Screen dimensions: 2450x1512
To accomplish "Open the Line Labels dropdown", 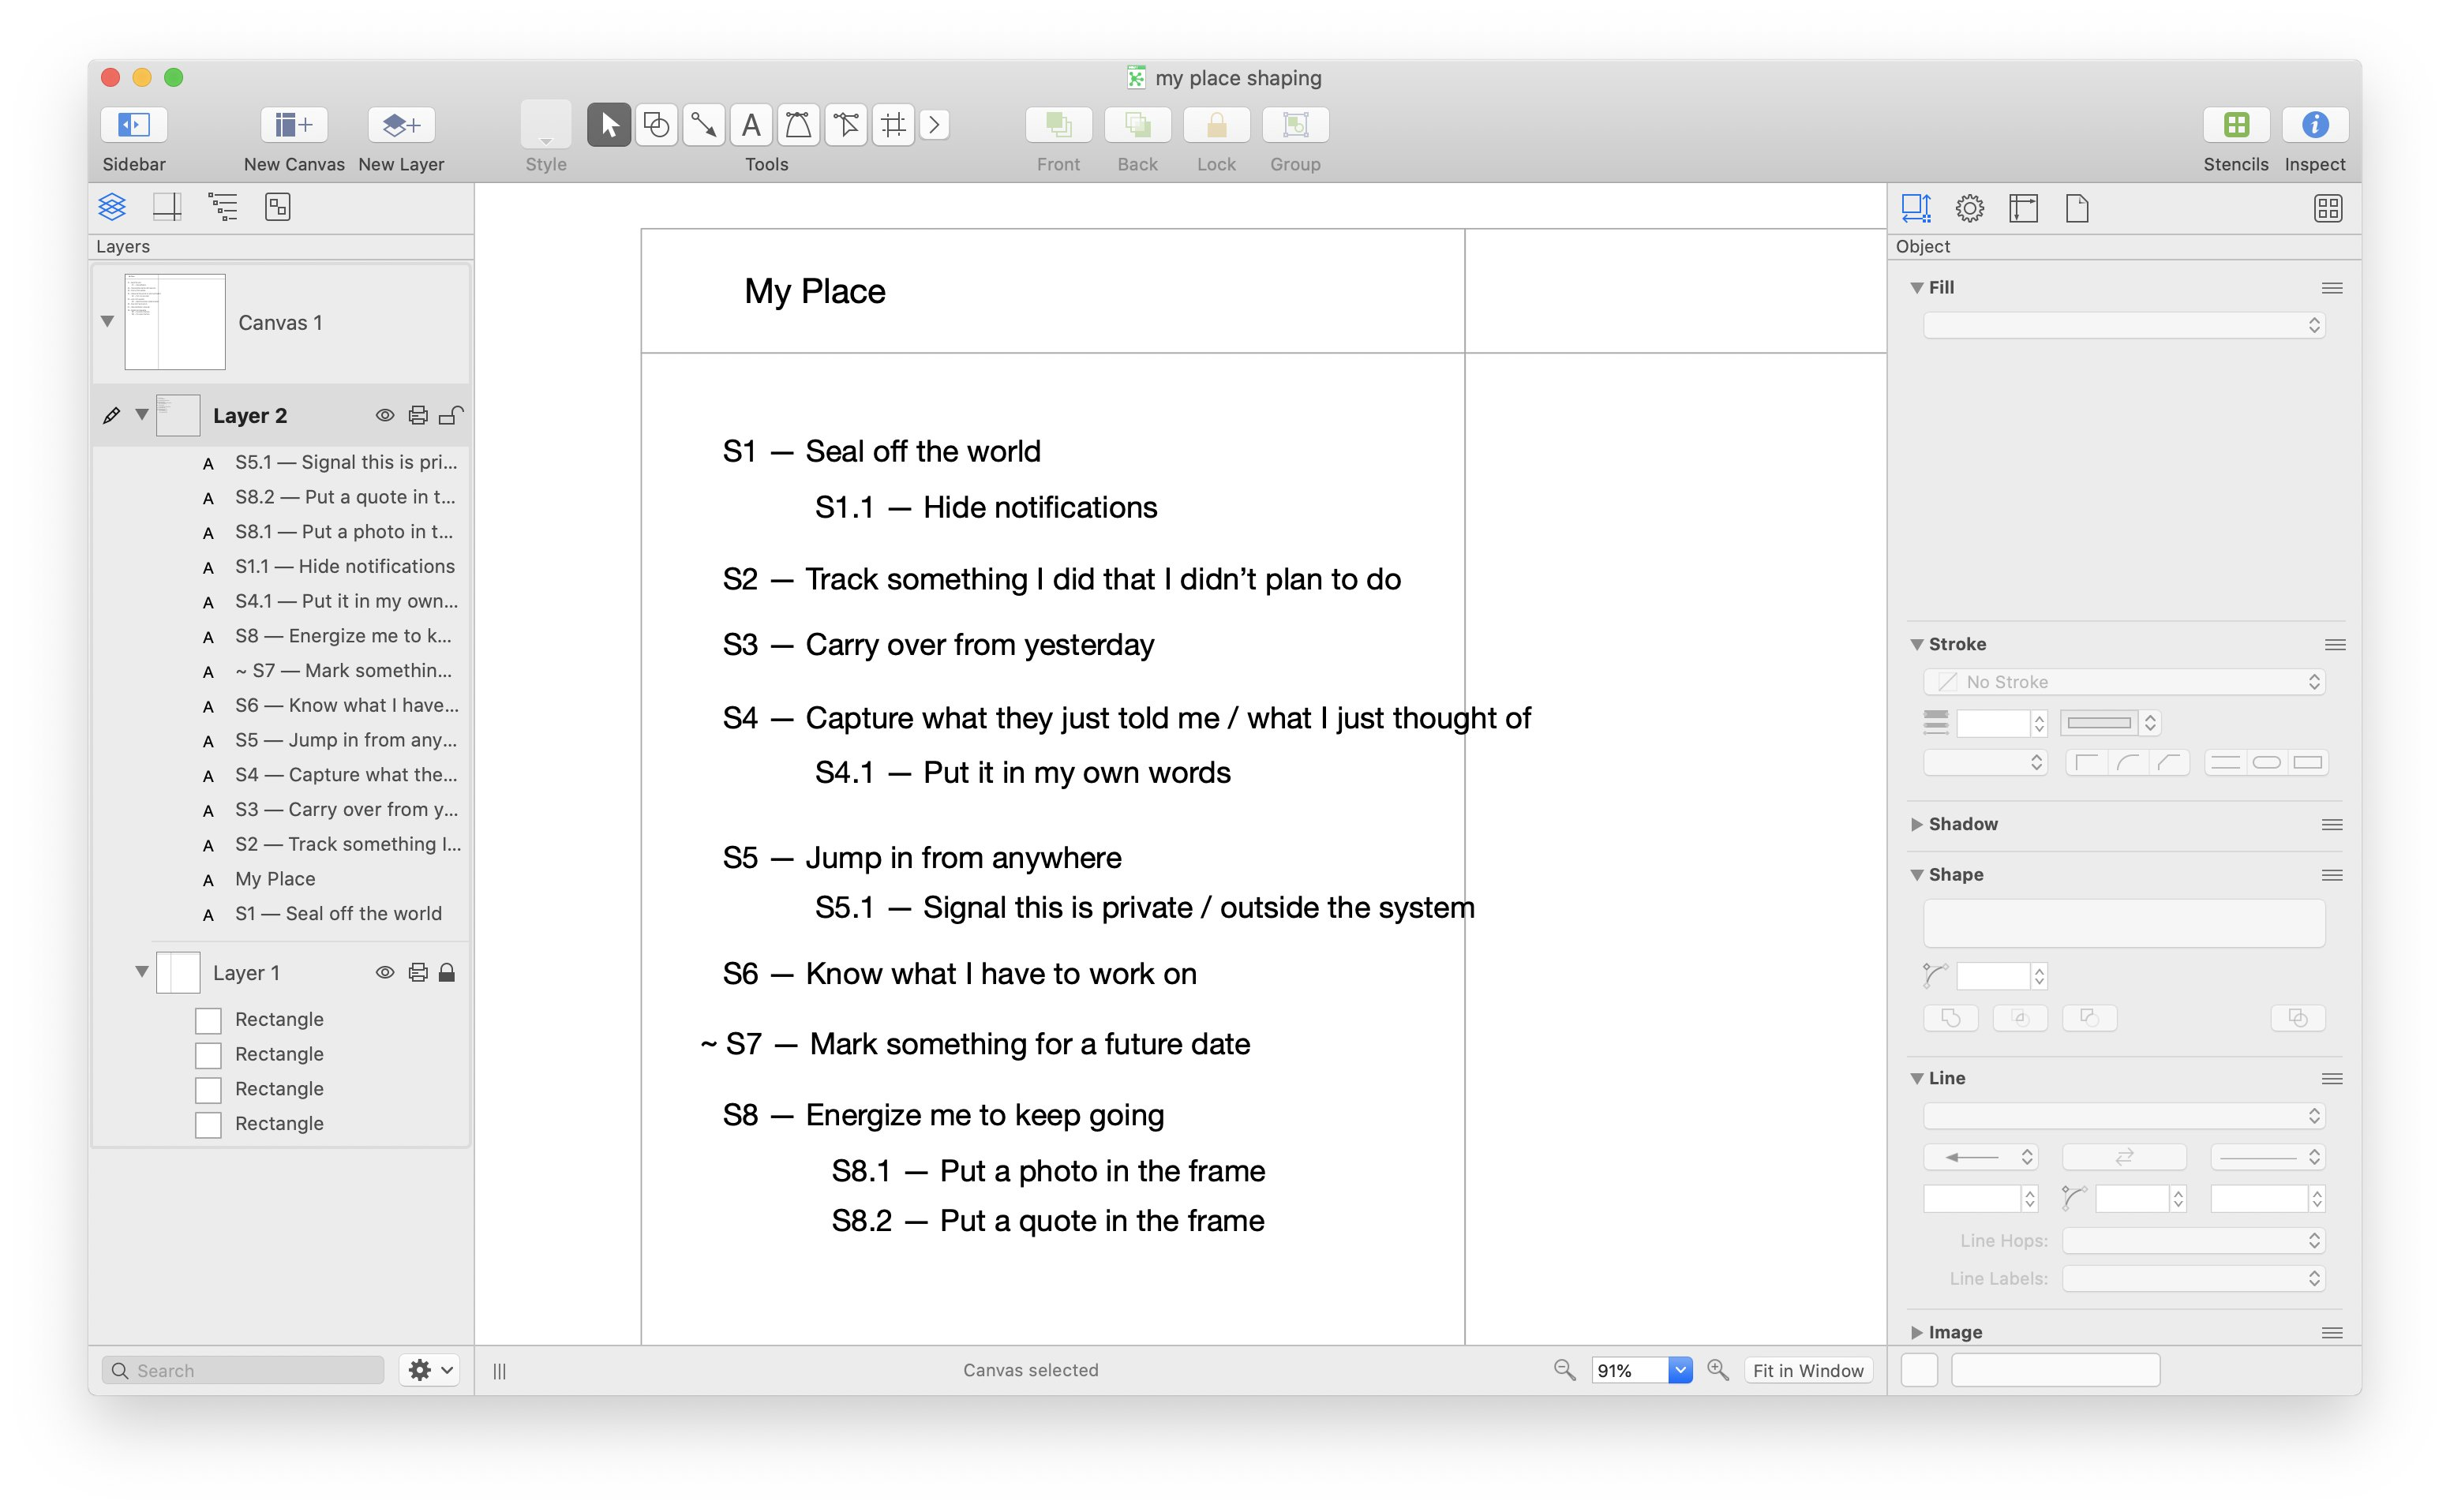I will pos(2193,1278).
